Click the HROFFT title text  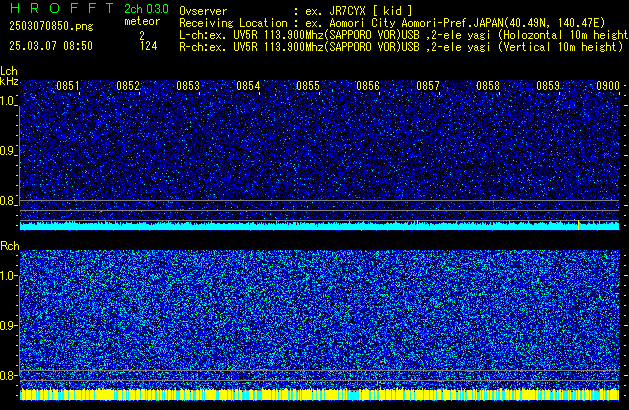(62, 8)
